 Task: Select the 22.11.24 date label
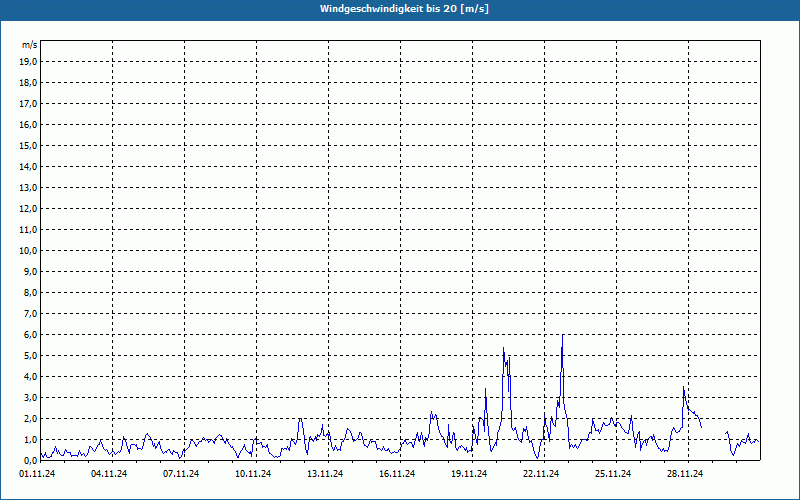coord(541,474)
